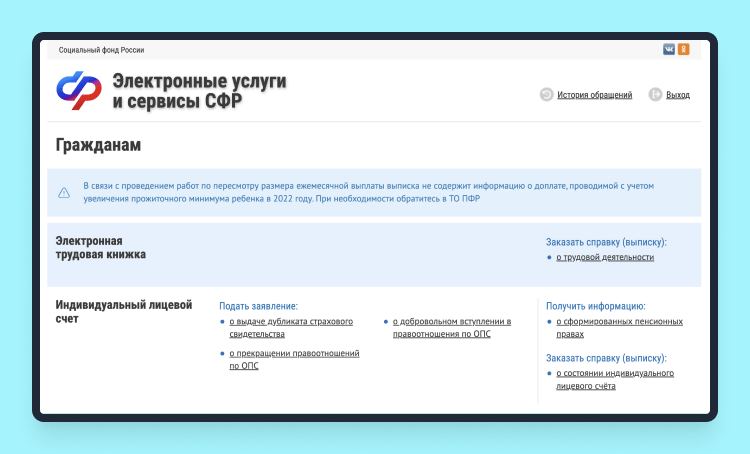Screen dimensions: 750x454
Task: Click the Выход exit icon
Action: point(655,95)
